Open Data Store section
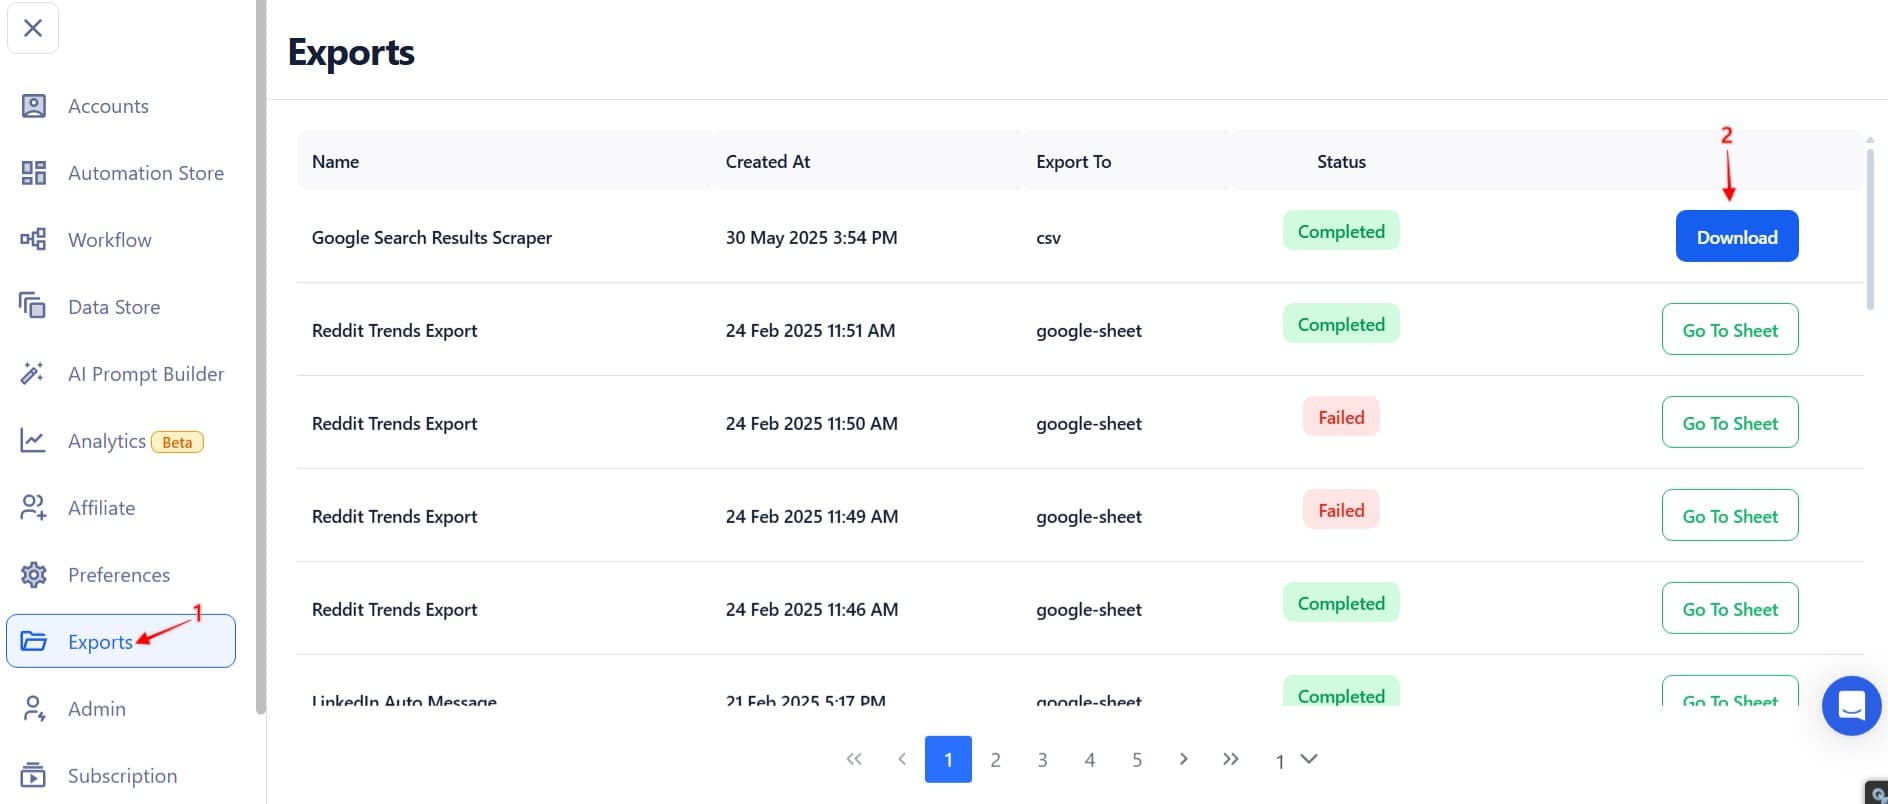 pyautogui.click(x=114, y=307)
